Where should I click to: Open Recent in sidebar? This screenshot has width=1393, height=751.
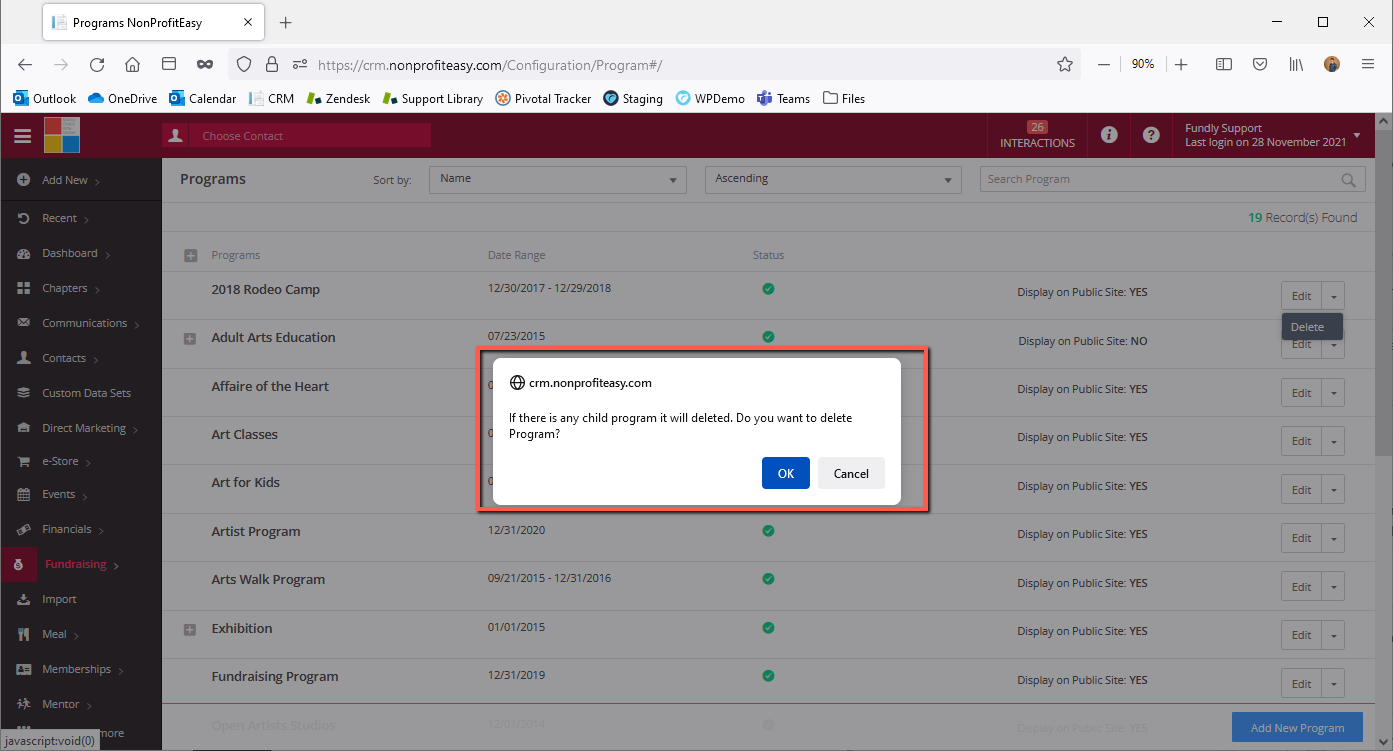tap(60, 218)
